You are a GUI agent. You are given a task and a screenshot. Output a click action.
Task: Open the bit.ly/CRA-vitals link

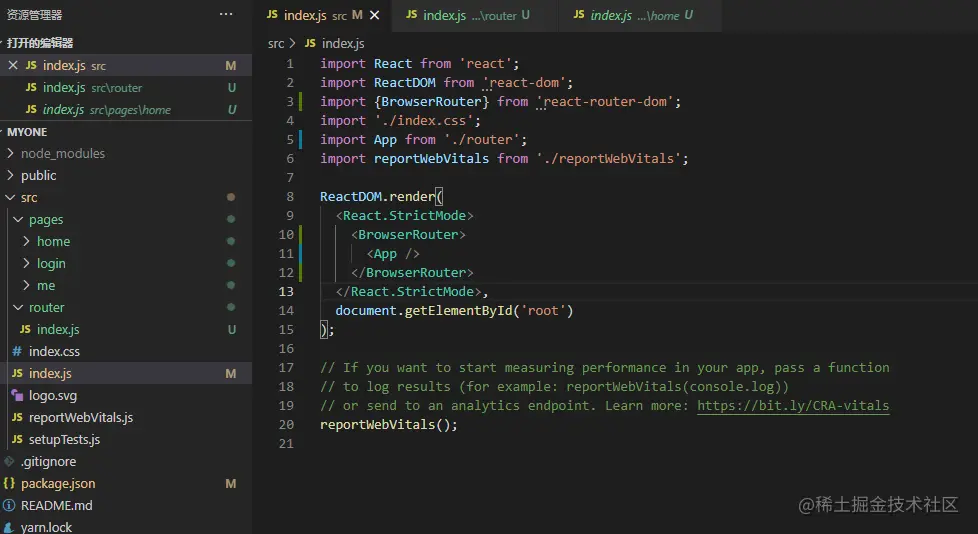pyautogui.click(x=793, y=405)
